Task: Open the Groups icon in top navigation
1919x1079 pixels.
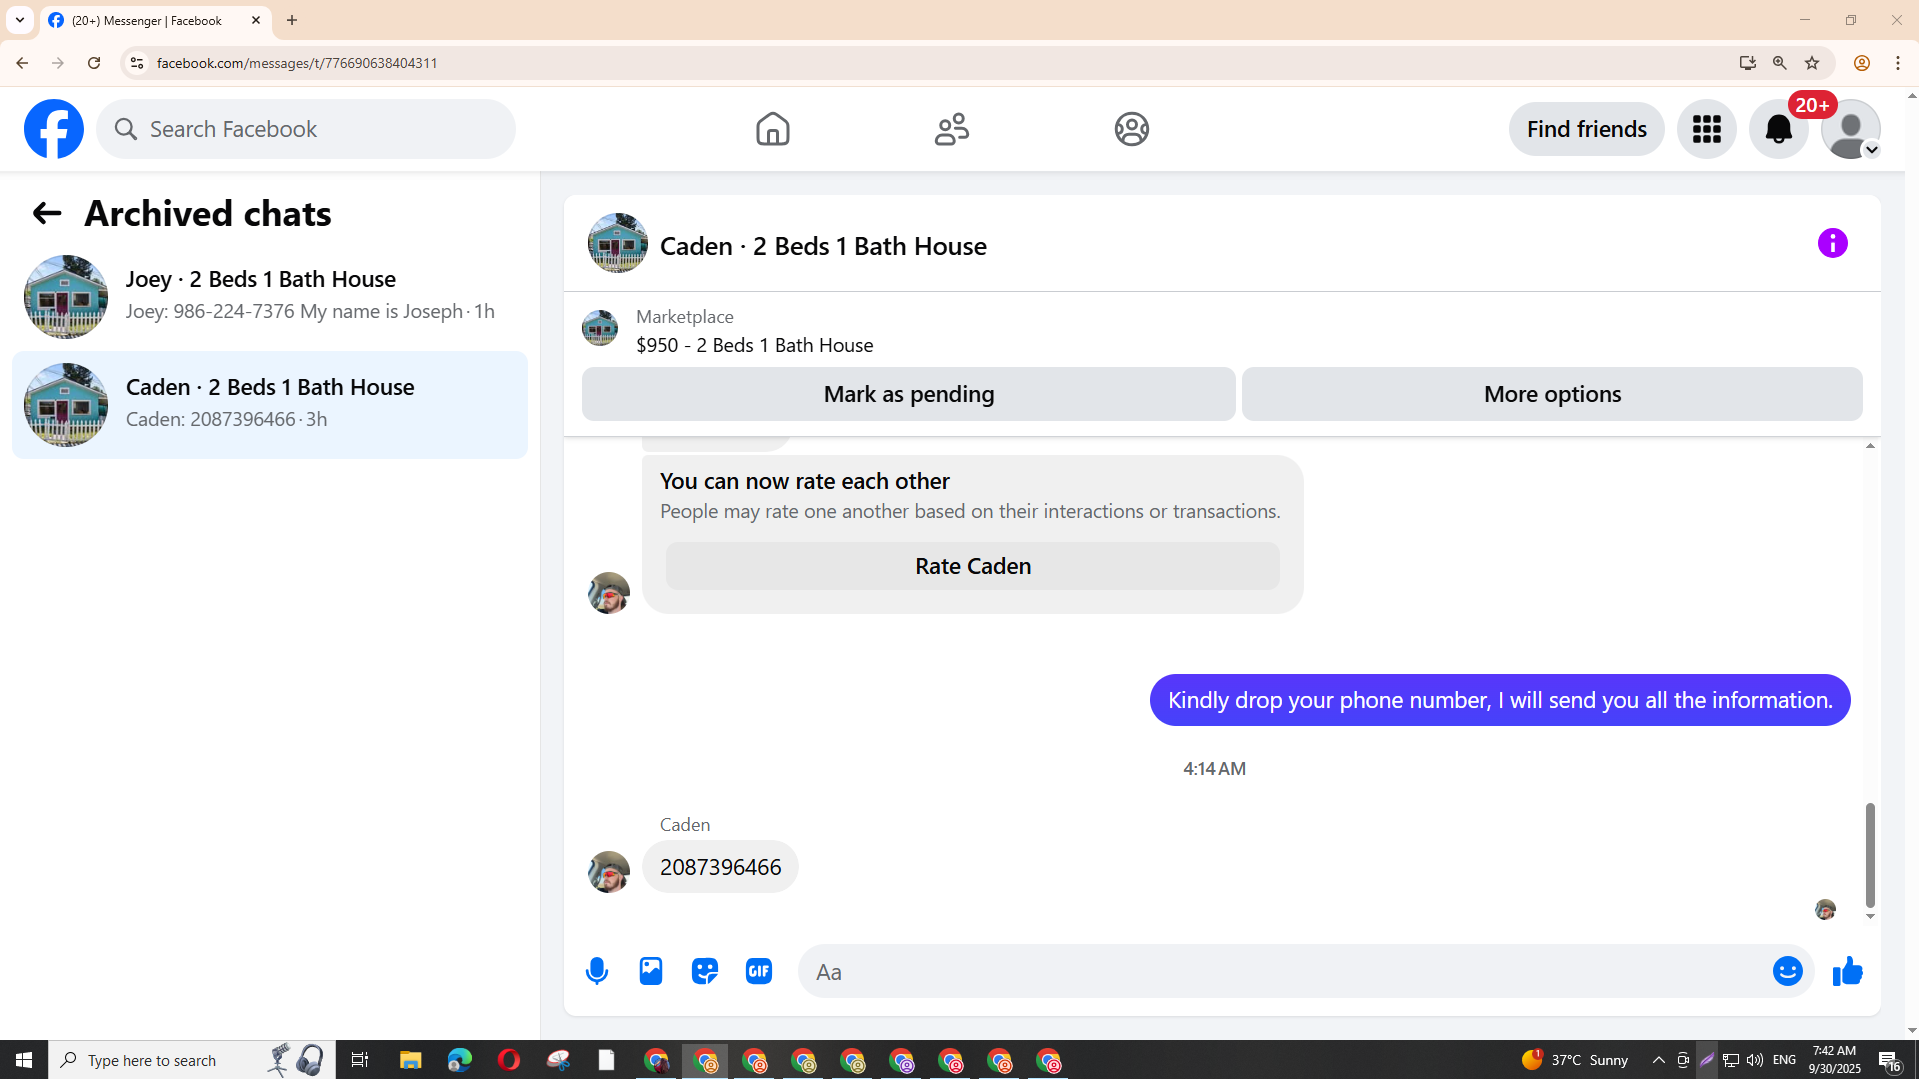Action: (1132, 129)
